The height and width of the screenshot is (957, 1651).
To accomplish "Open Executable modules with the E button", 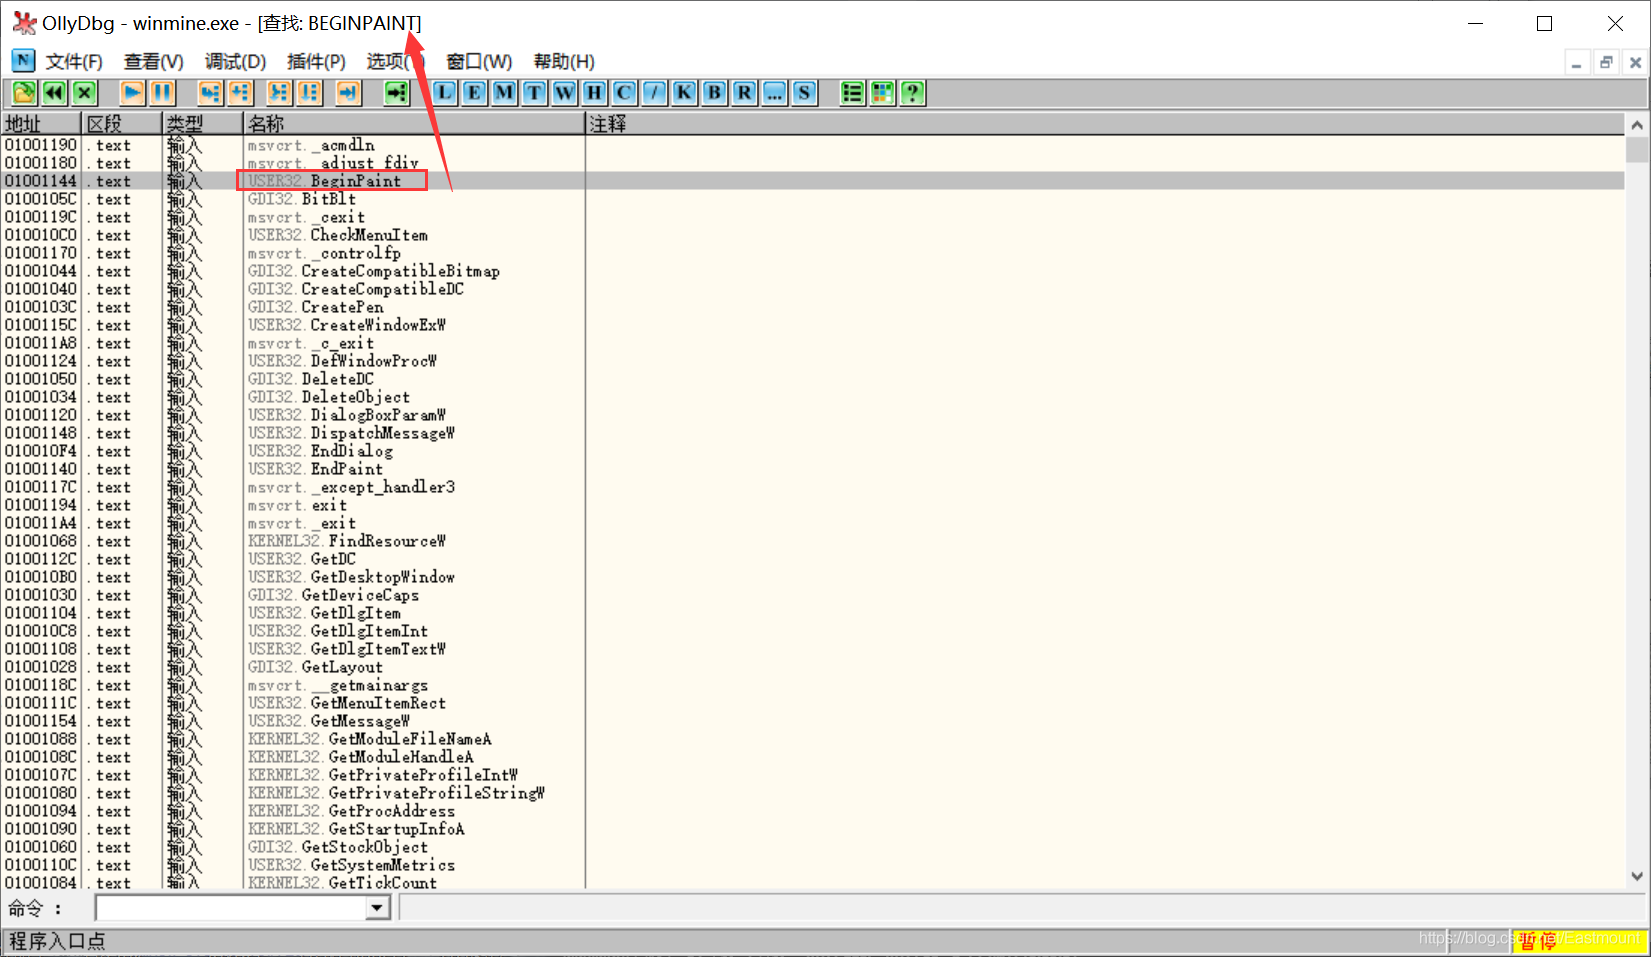I will click(x=475, y=93).
